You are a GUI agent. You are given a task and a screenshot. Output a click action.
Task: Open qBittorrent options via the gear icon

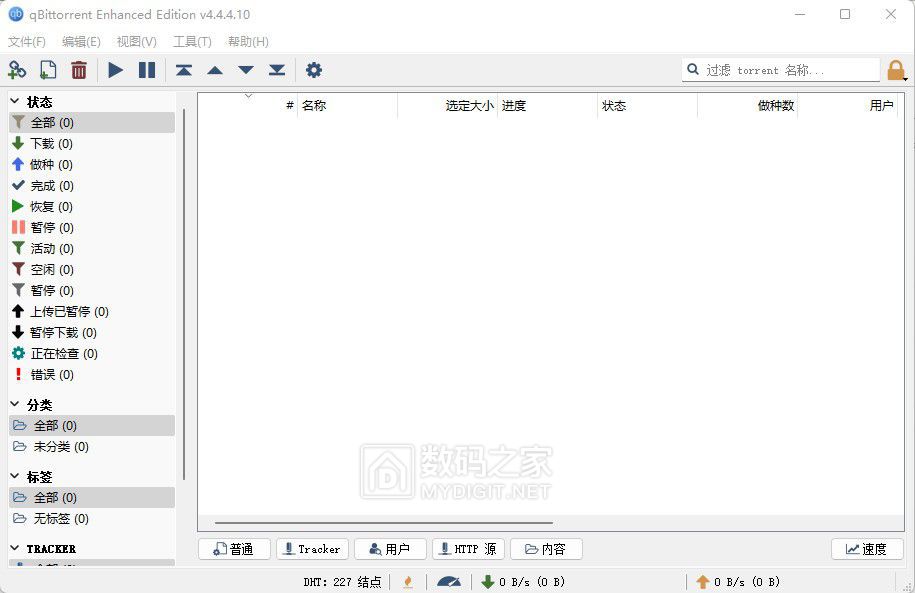pos(314,70)
